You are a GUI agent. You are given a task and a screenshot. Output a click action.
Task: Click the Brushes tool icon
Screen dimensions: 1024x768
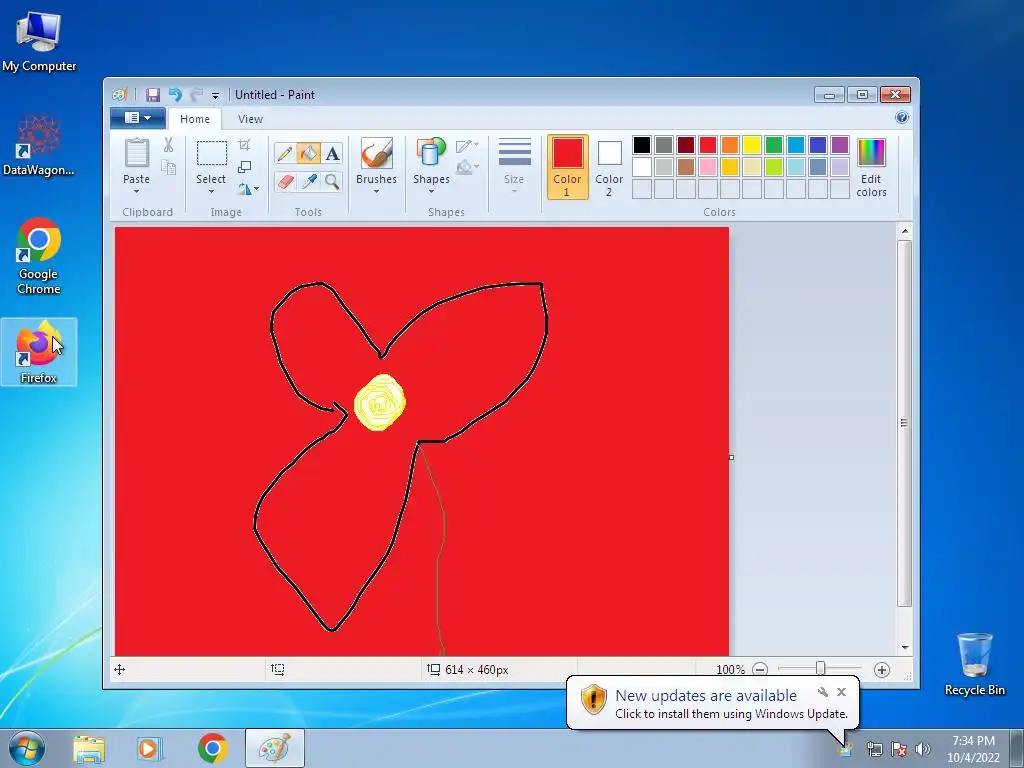(x=377, y=153)
